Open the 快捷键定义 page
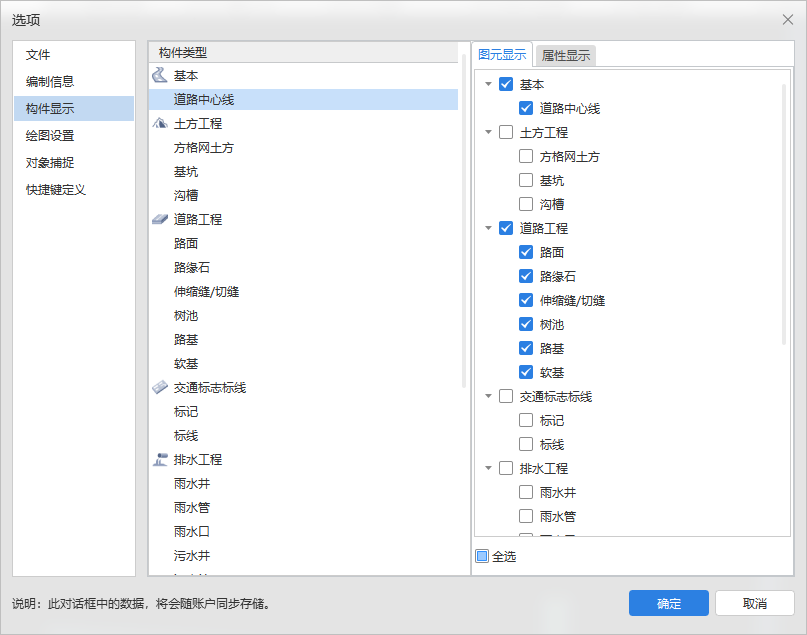 tap(56, 189)
